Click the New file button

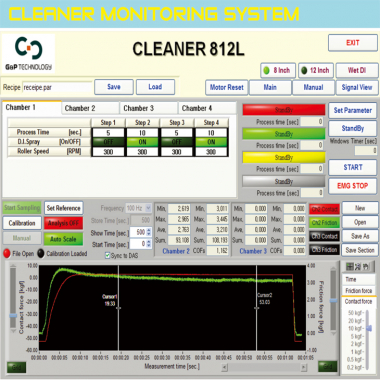[x=360, y=208]
